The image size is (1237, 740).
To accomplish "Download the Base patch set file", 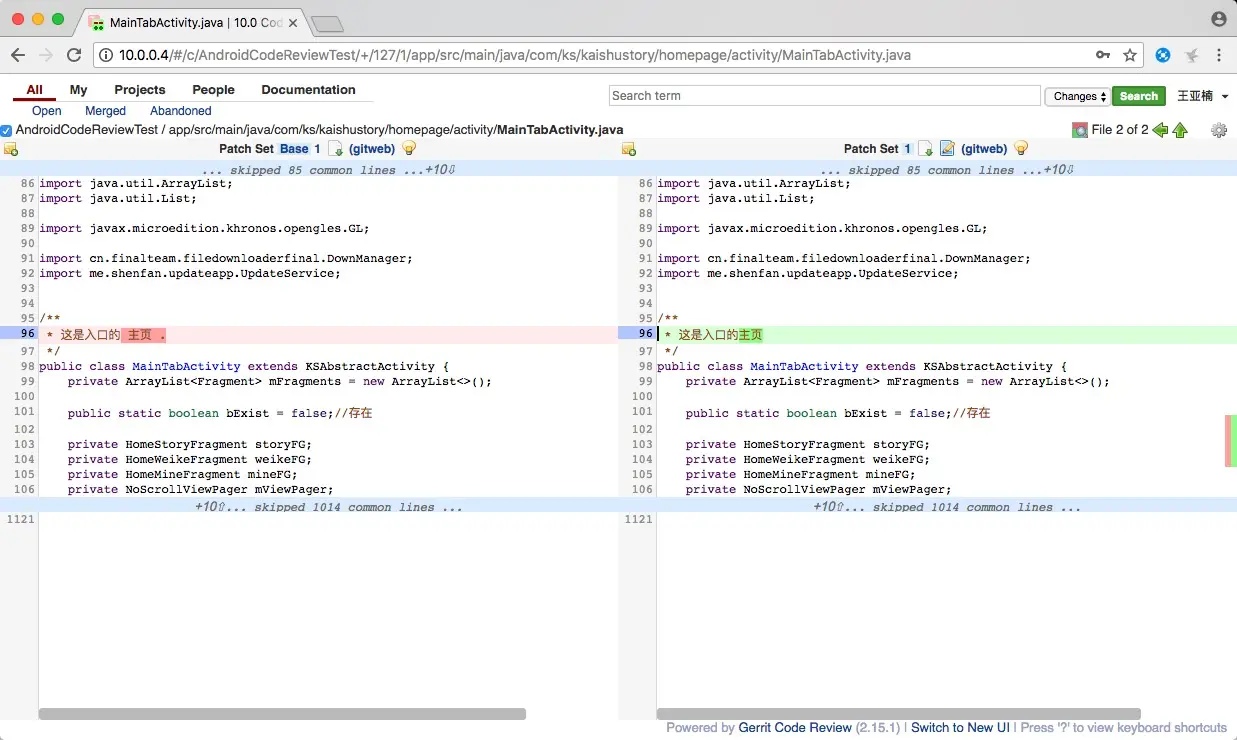I will (x=336, y=149).
